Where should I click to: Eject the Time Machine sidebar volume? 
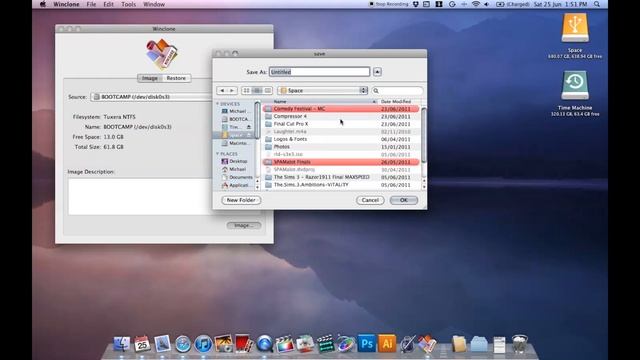click(249, 127)
